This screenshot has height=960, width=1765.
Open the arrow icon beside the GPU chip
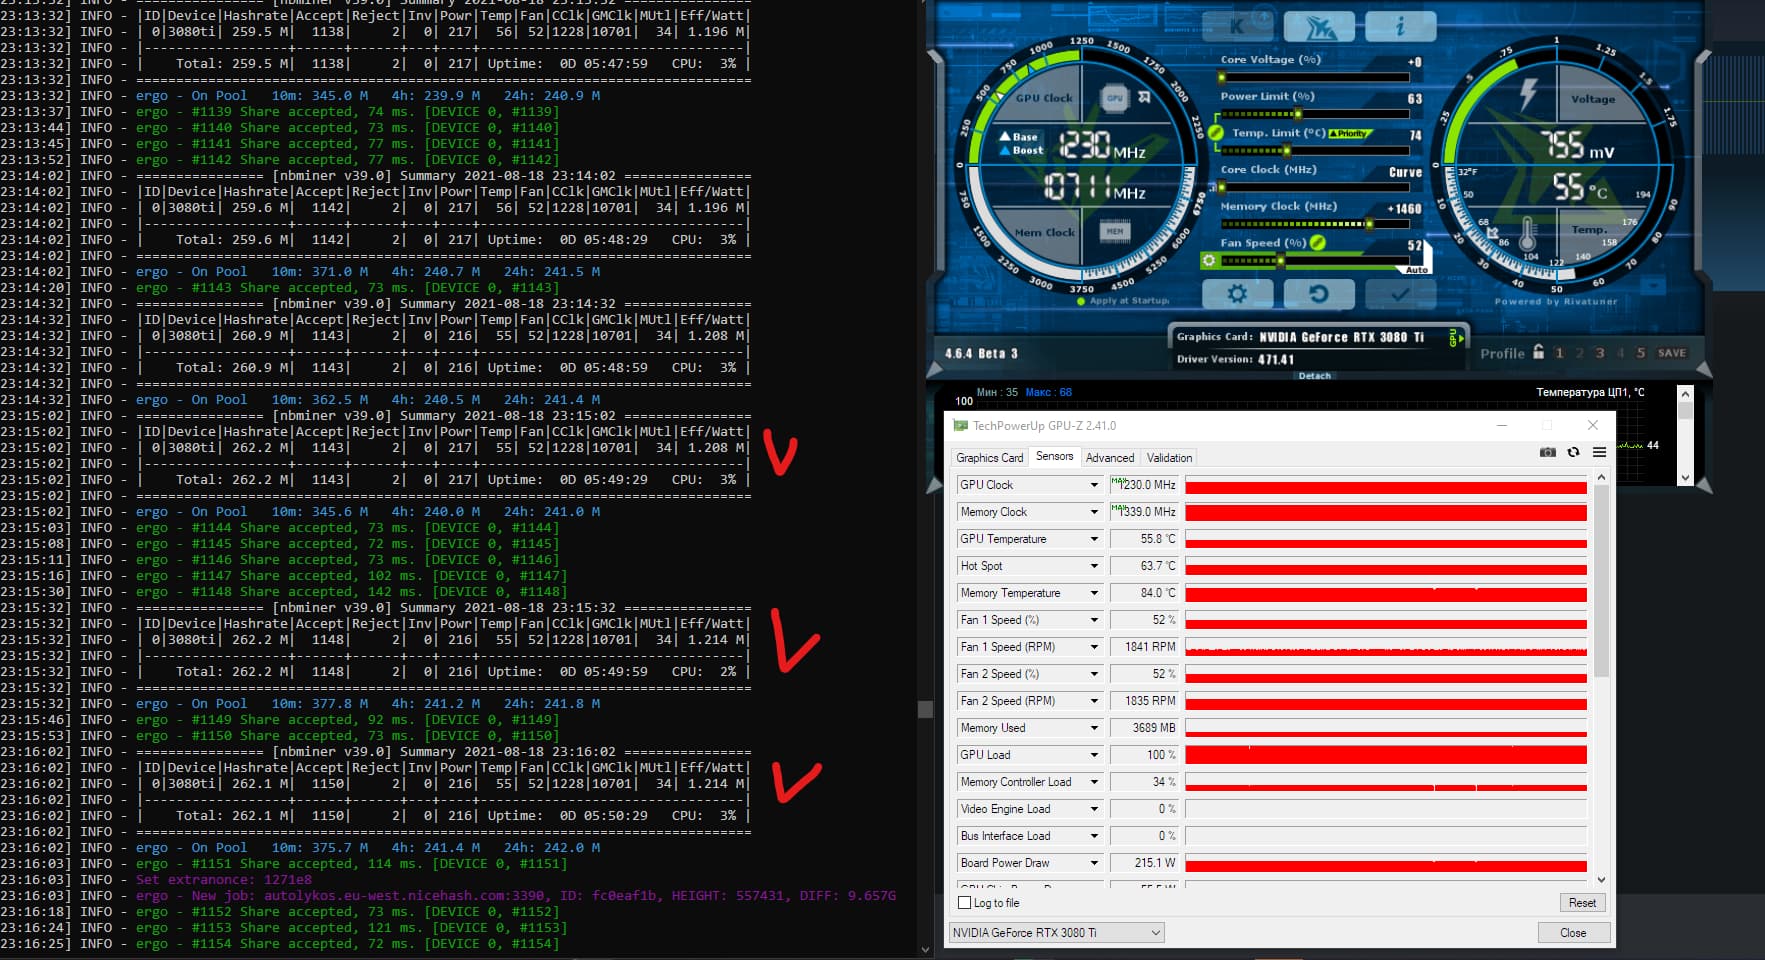pos(1145,97)
